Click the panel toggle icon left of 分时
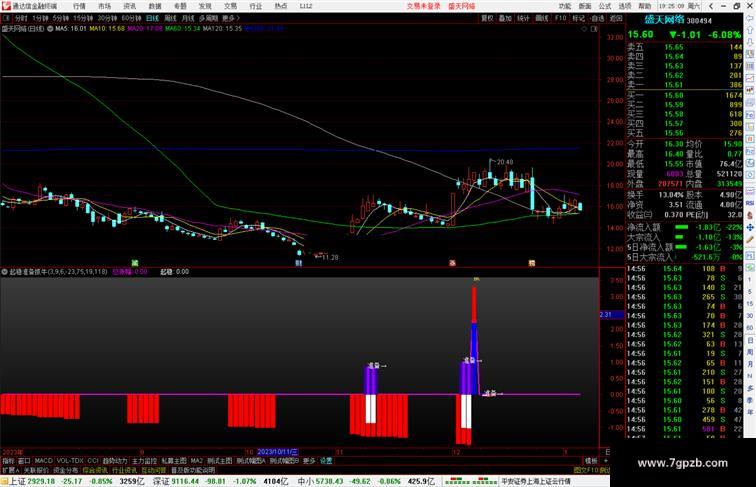 (x=6, y=18)
